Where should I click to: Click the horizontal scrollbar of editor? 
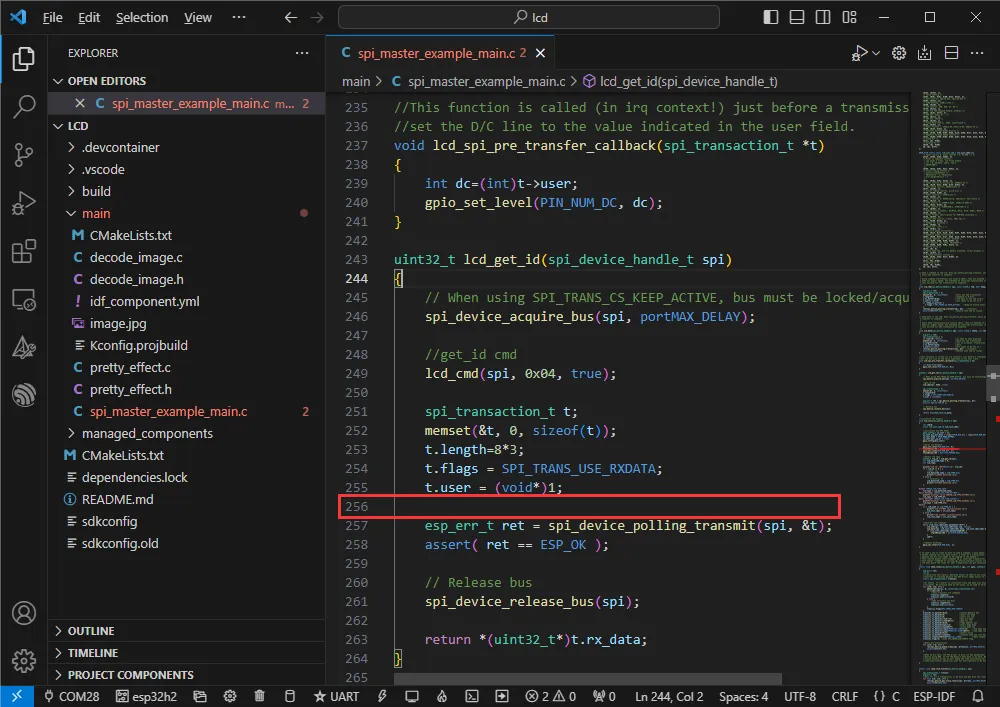click(x=587, y=678)
